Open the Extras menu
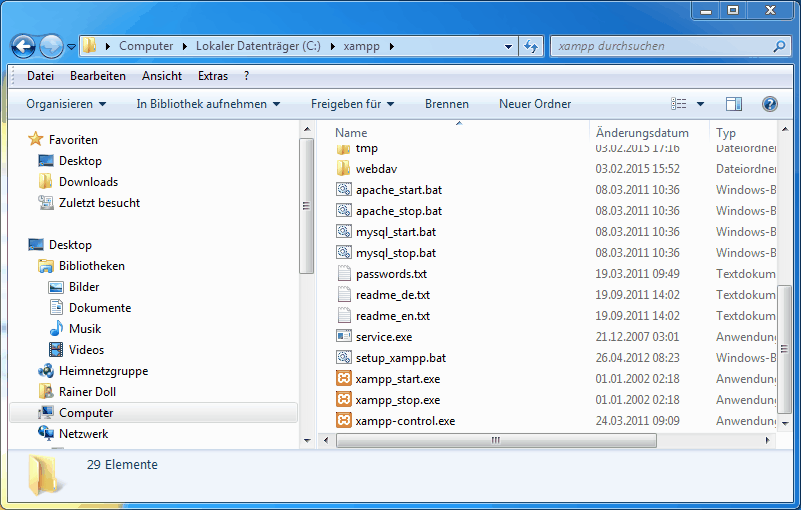This screenshot has width=801, height=510. click(x=212, y=76)
